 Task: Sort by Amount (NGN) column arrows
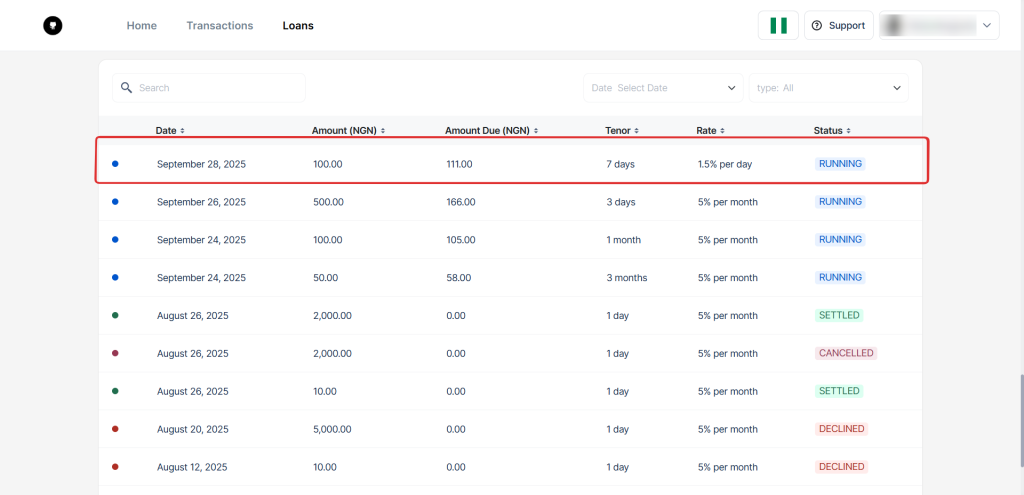(x=383, y=131)
